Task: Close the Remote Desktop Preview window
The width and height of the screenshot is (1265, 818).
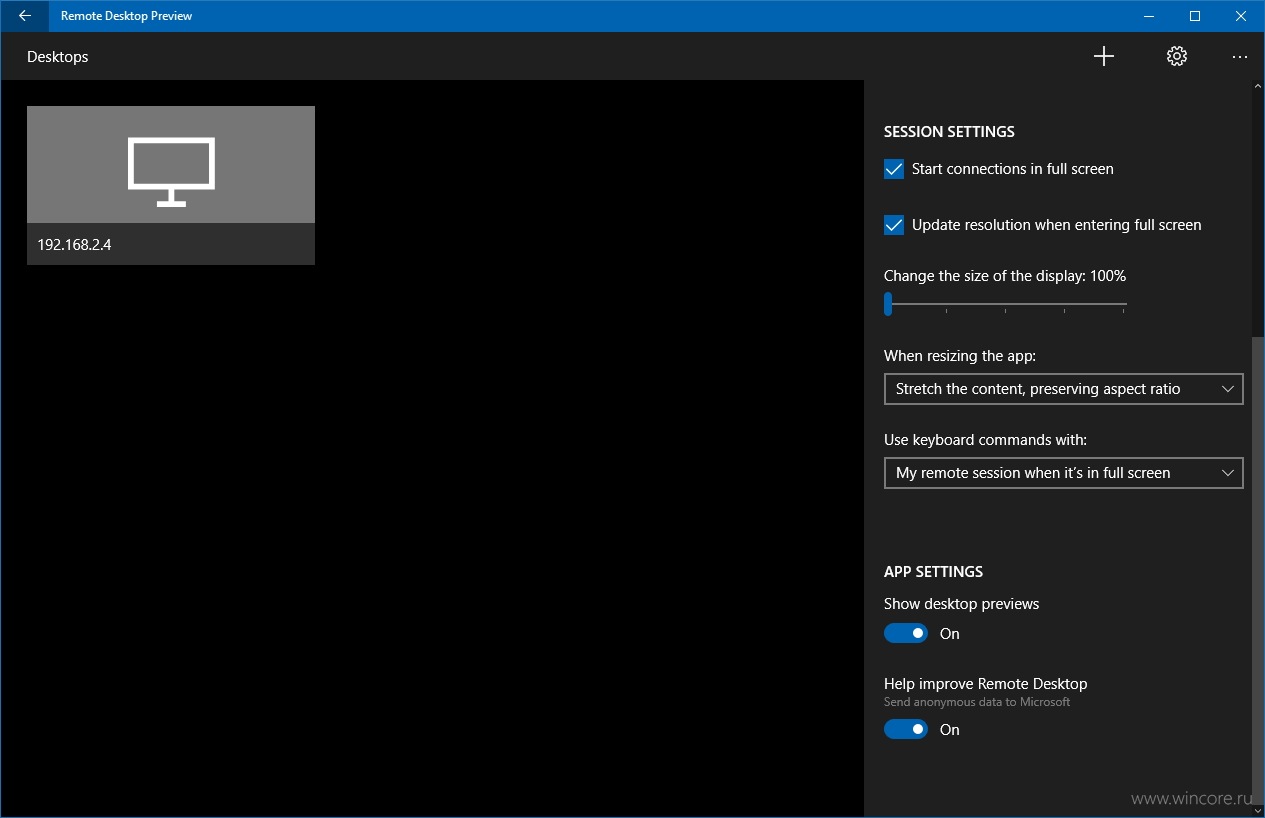Action: coord(1241,16)
